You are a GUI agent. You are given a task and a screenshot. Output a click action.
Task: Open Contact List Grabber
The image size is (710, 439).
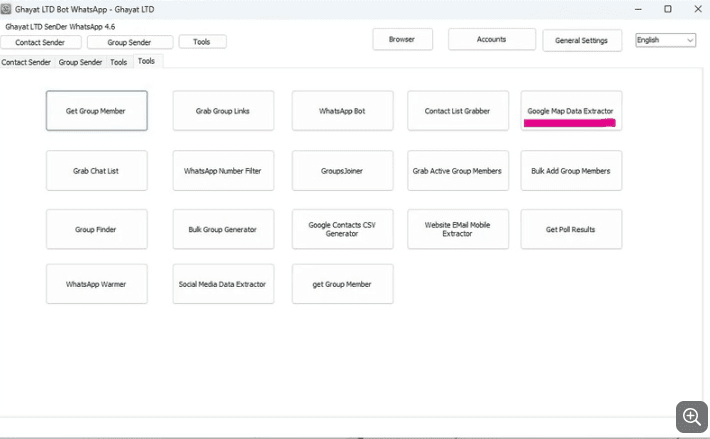pos(458,111)
